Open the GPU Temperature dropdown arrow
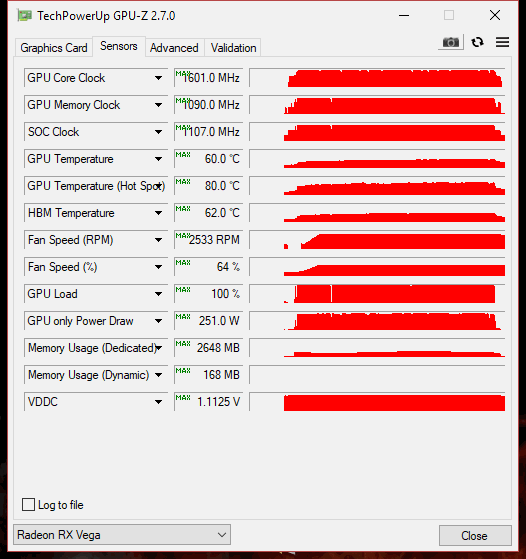526x559 pixels. point(158,159)
